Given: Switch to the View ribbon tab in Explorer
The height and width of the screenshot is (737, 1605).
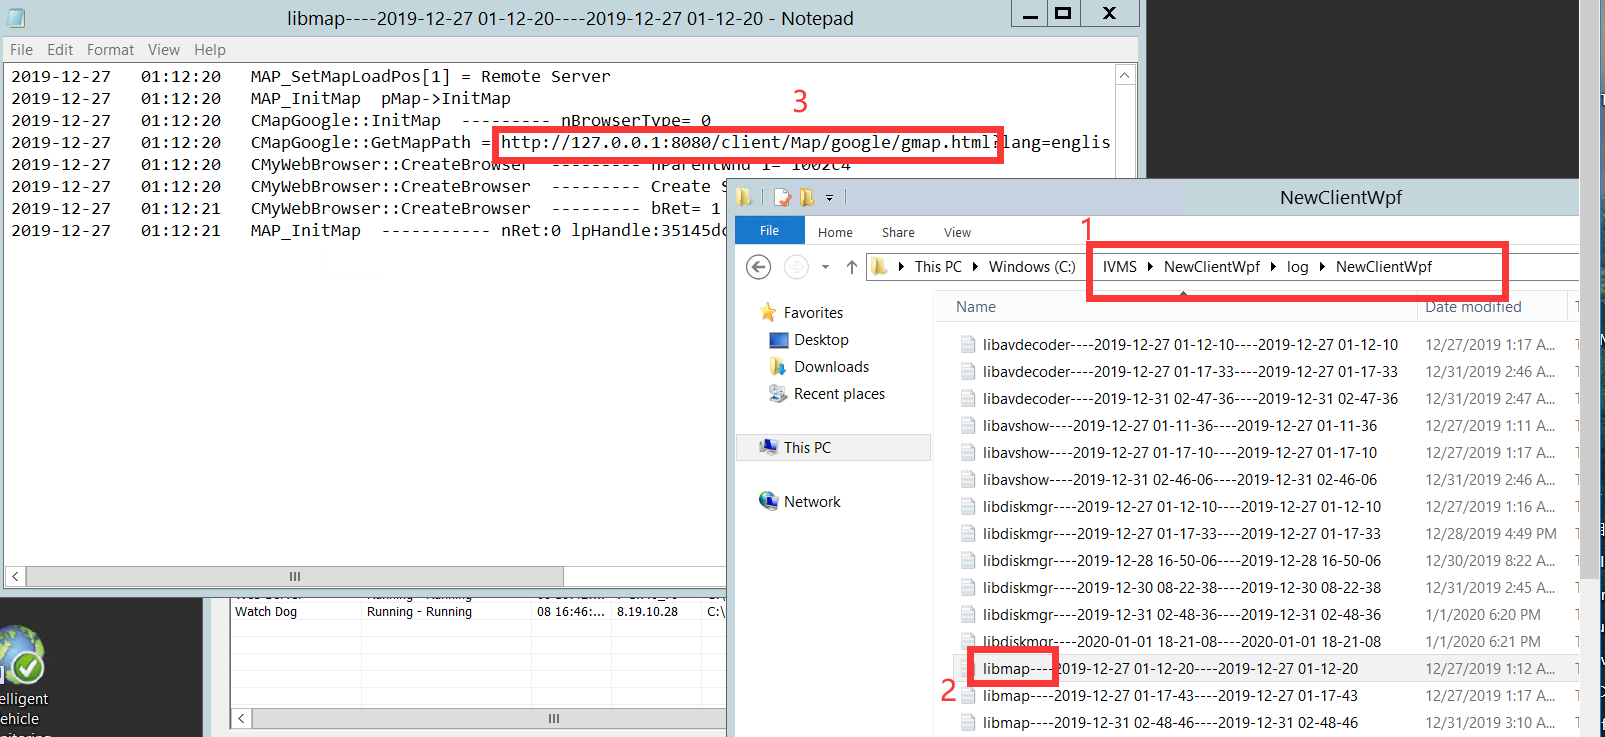Looking at the screenshot, I should (957, 232).
